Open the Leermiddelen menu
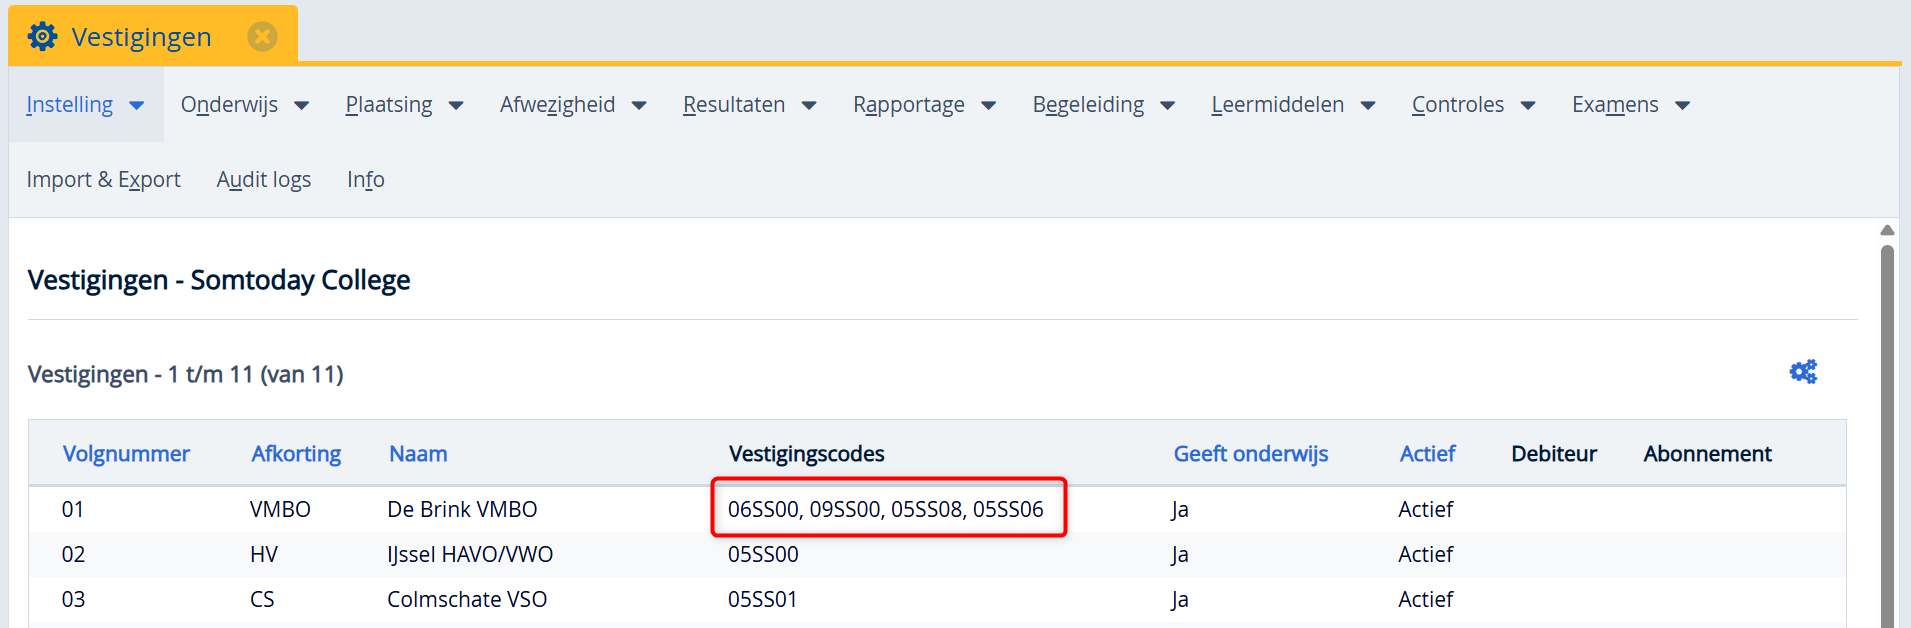This screenshot has width=1911, height=628. pos(1292,105)
